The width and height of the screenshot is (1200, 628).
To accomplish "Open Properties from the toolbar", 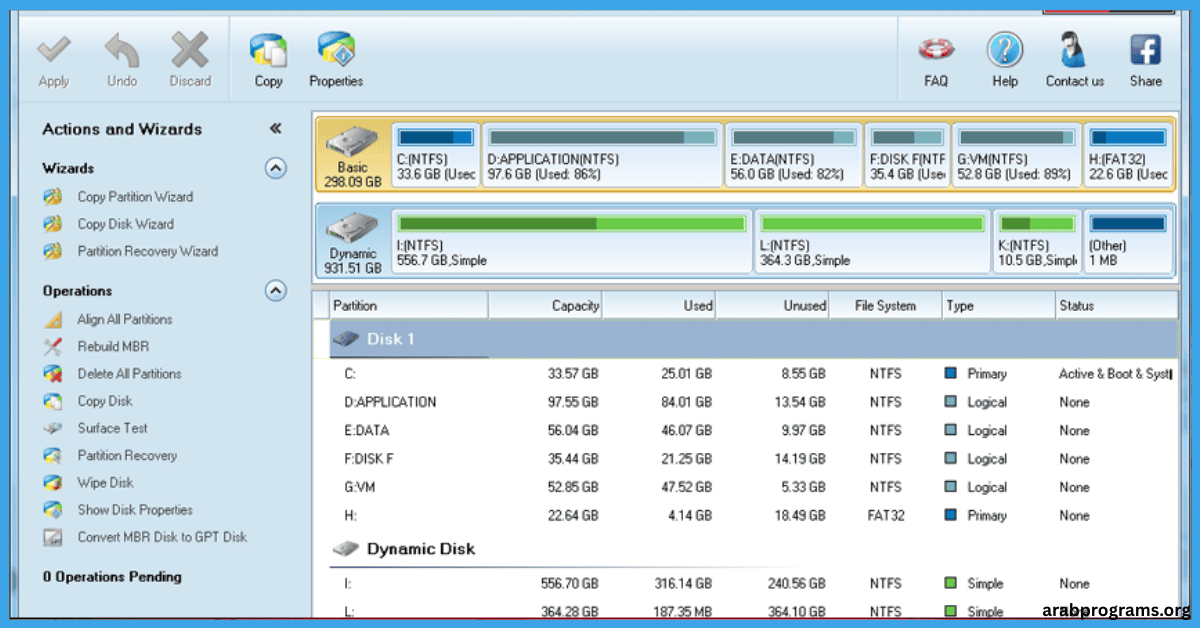I will [336, 49].
